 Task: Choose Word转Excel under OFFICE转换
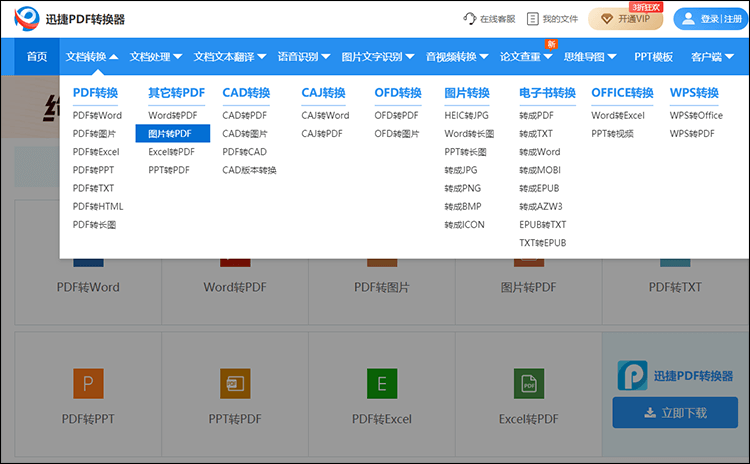click(x=618, y=115)
